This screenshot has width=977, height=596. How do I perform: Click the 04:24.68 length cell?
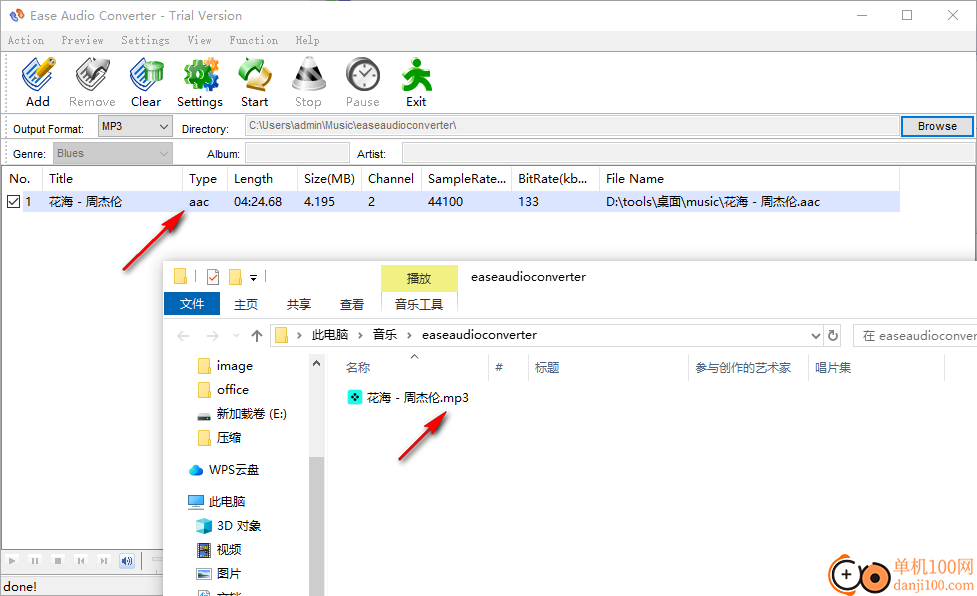tap(258, 202)
